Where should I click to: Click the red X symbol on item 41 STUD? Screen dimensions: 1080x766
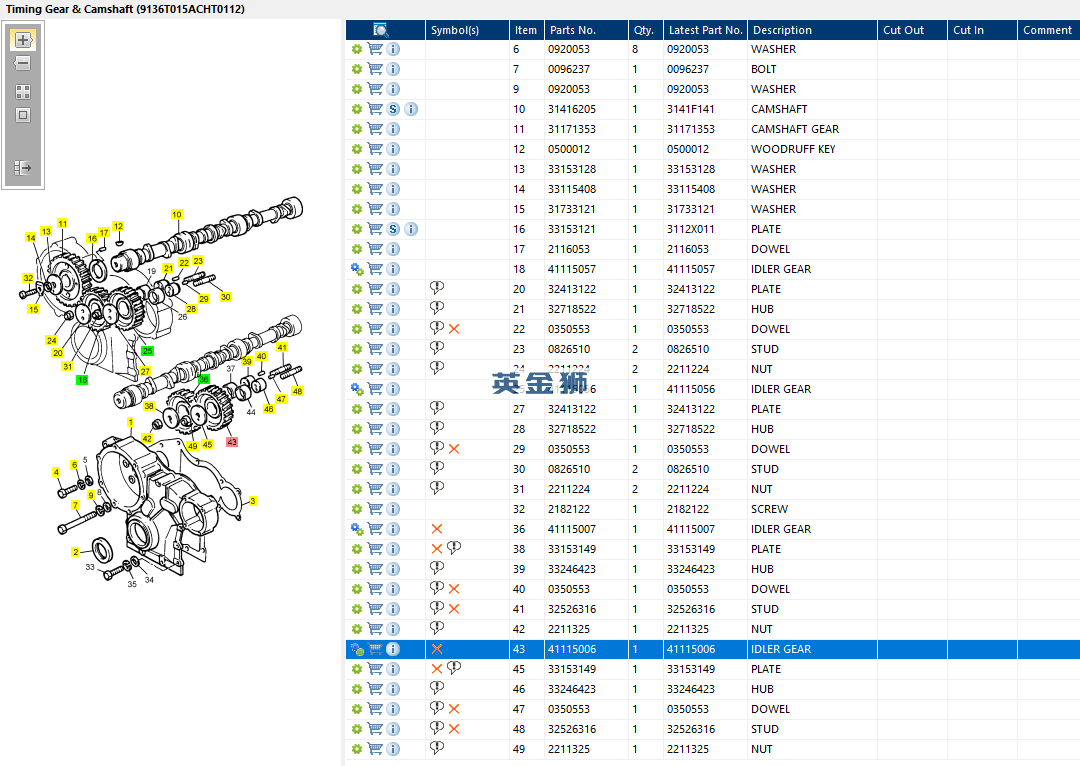[x=454, y=609]
